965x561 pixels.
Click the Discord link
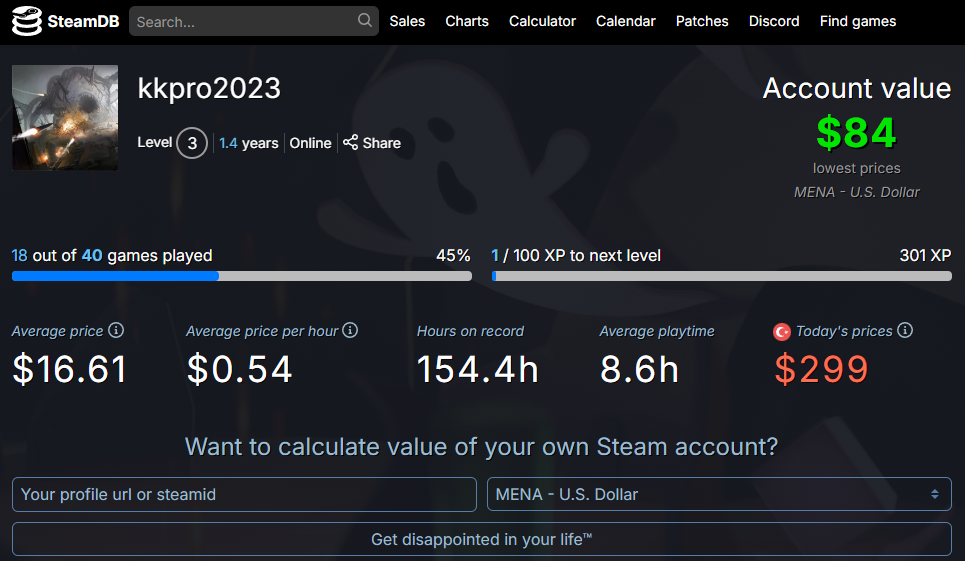click(774, 21)
